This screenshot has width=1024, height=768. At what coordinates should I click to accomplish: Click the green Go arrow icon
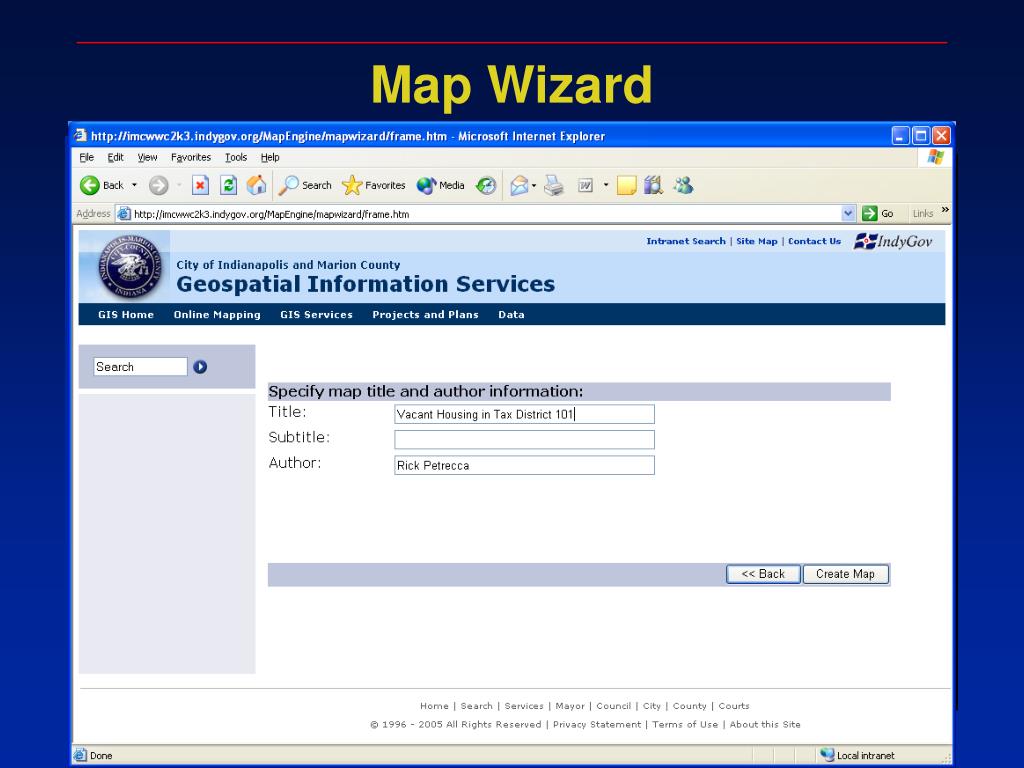[x=869, y=214]
